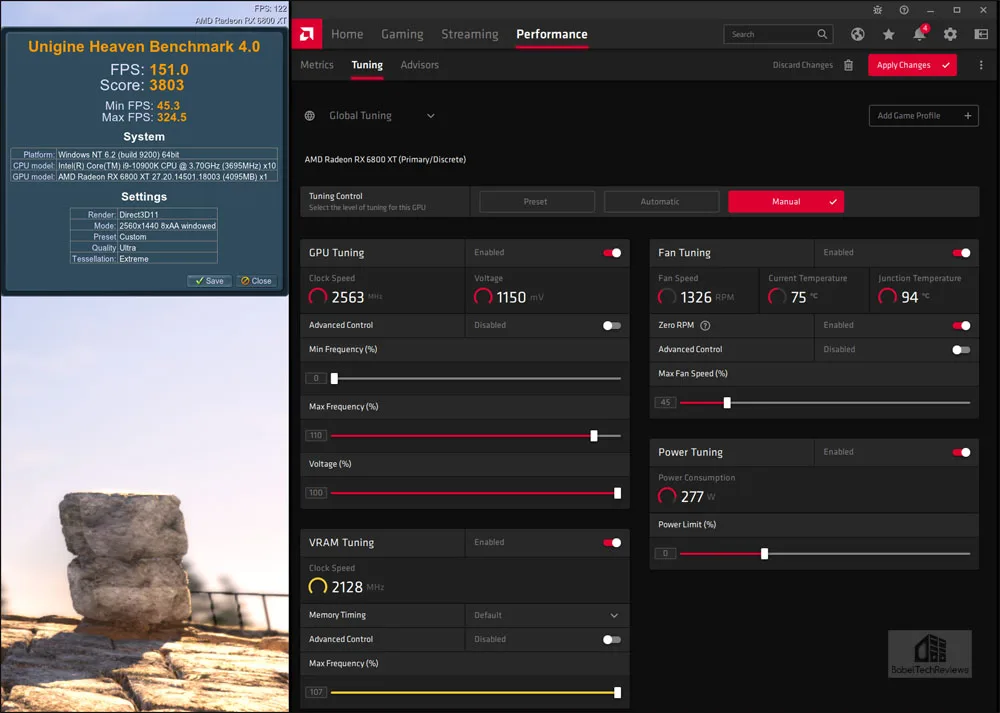Click the VRAM Max Frequency slider handle
1000x713 pixels.
[617, 692]
